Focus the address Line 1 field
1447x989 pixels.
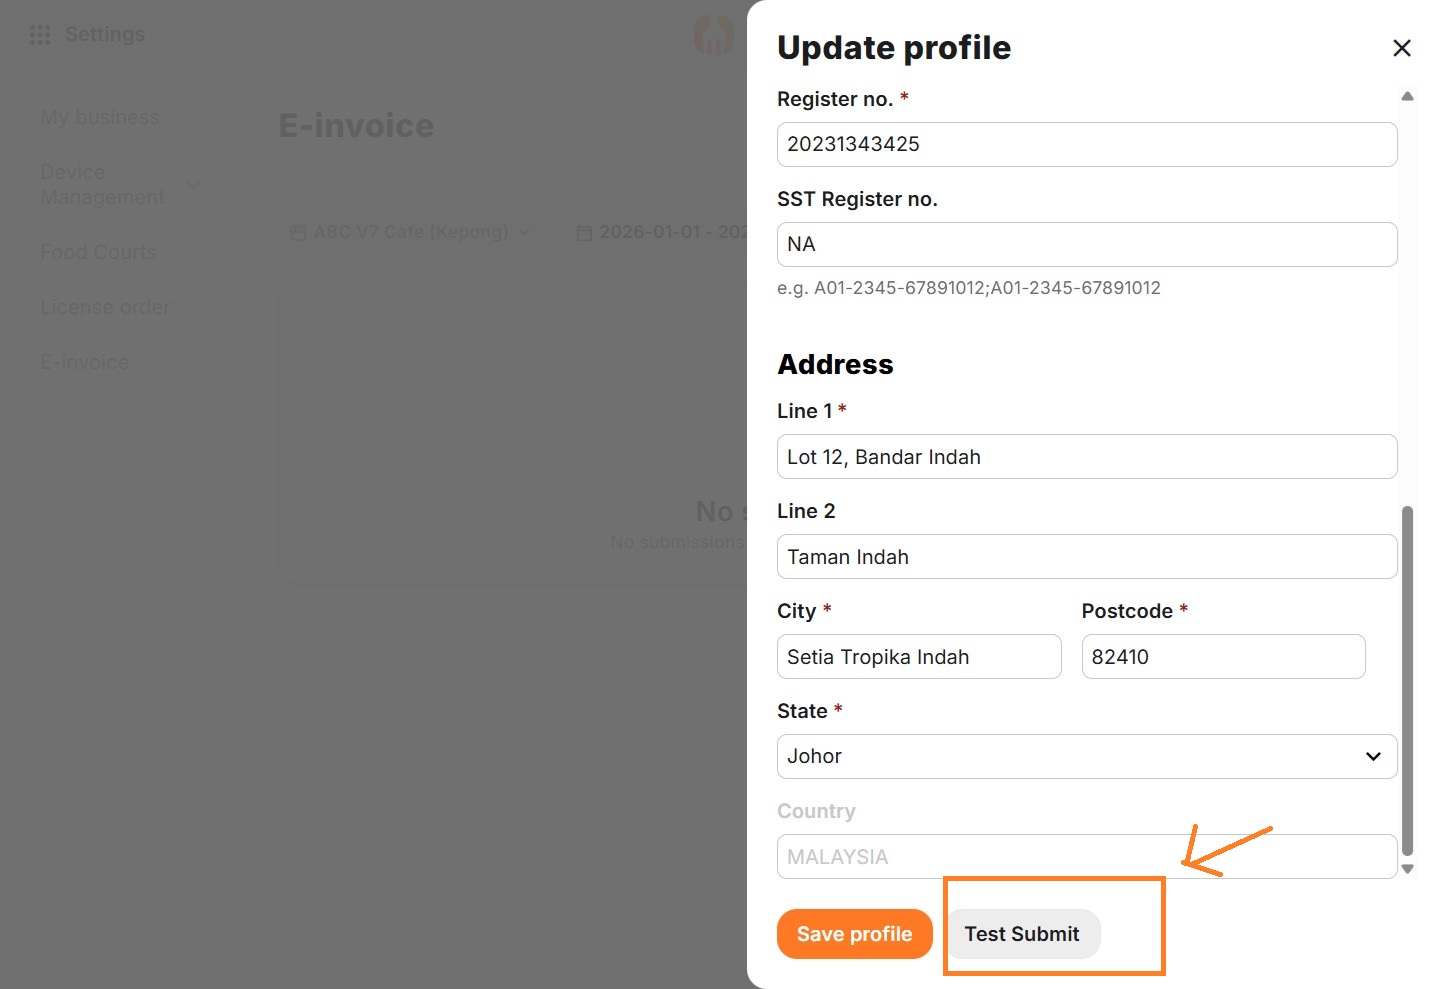(1086, 457)
